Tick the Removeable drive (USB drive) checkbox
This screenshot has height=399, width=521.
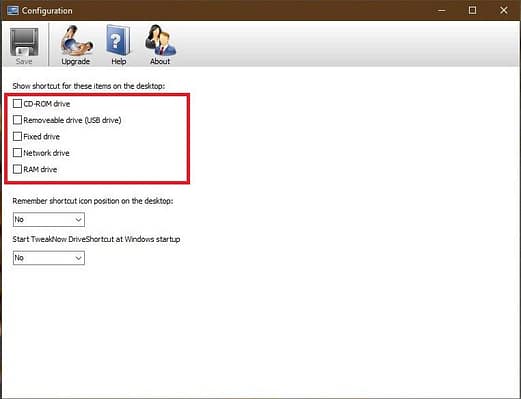tap(17, 120)
